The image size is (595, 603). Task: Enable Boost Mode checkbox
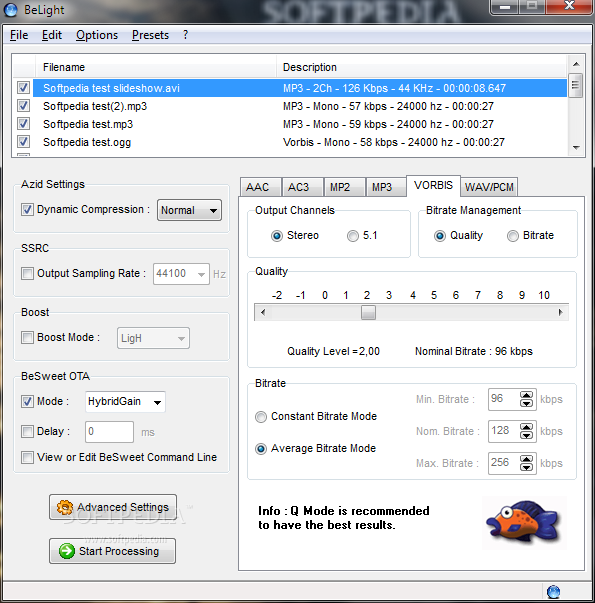(27, 337)
